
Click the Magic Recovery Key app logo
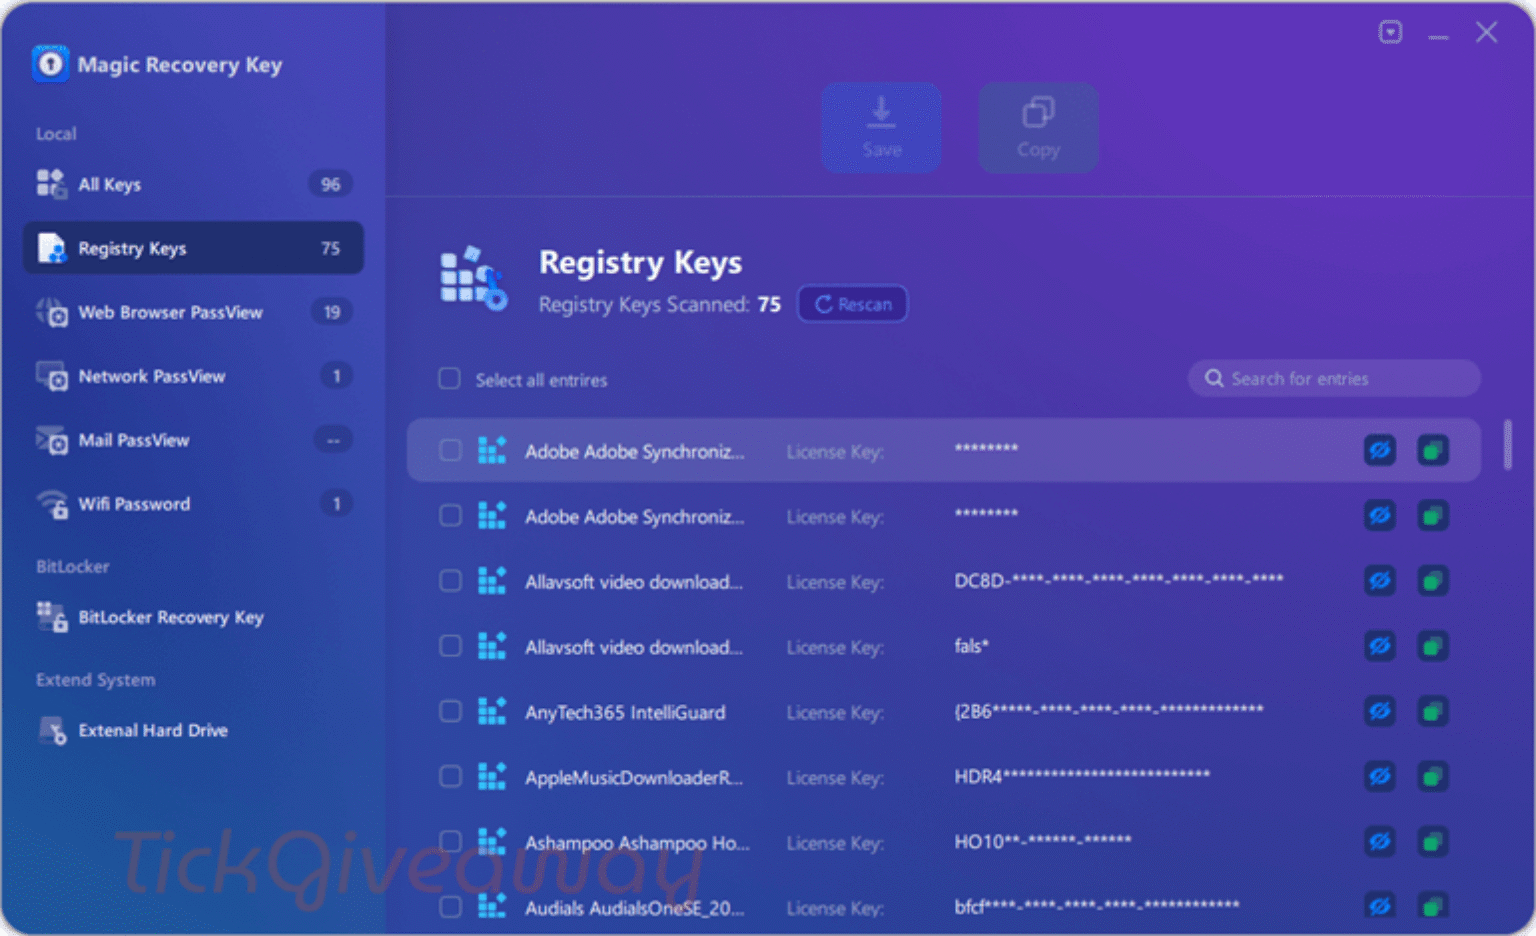[50, 64]
